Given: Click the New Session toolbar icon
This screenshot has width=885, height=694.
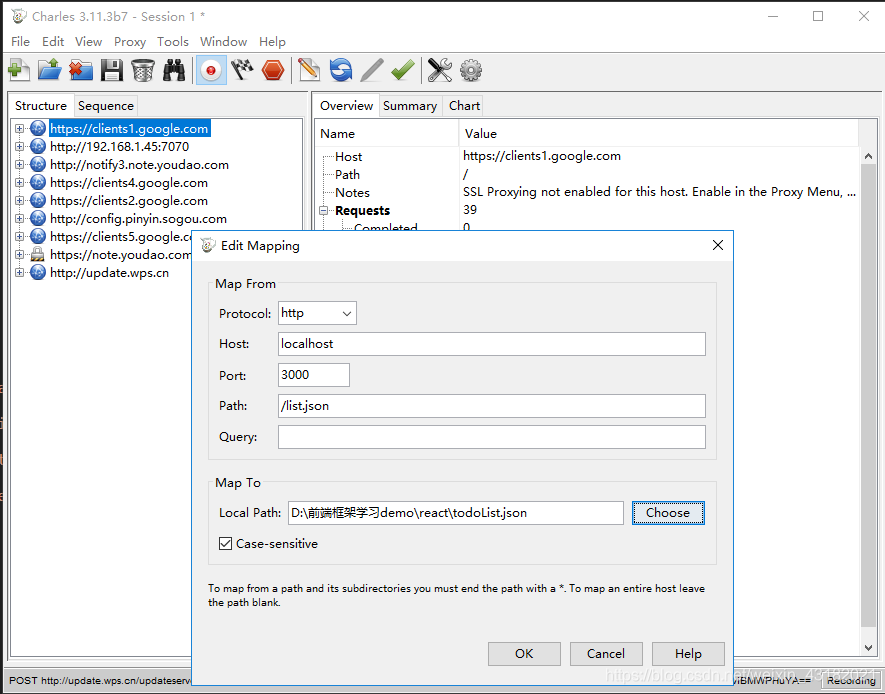Looking at the screenshot, I should click(19, 71).
